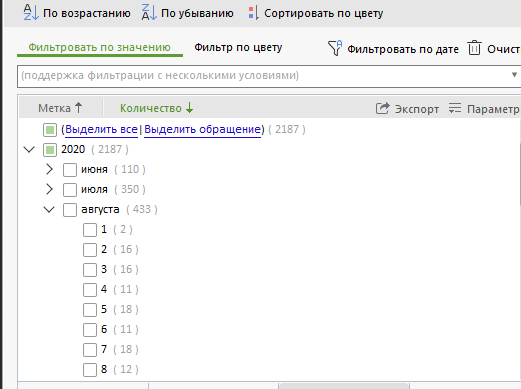Open Фильтровать по дате
Screen dimensions: 521x389
(x=403, y=49)
